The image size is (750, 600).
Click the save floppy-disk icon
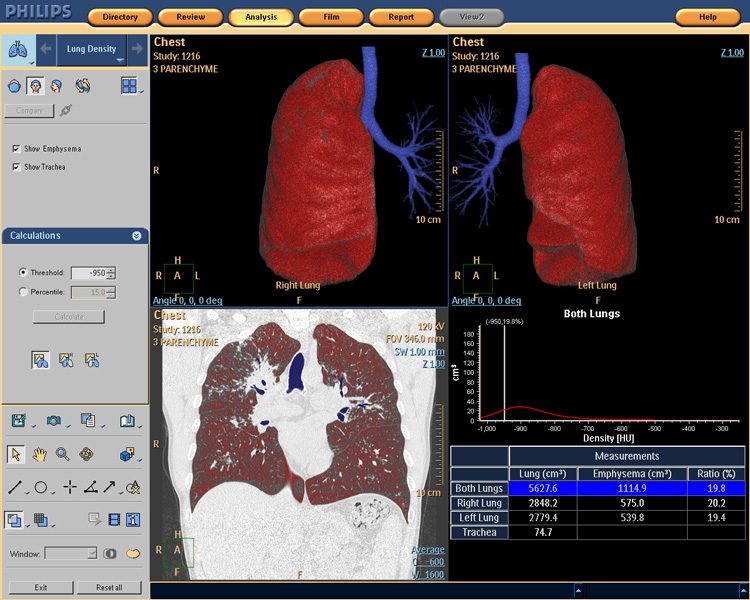(x=19, y=421)
